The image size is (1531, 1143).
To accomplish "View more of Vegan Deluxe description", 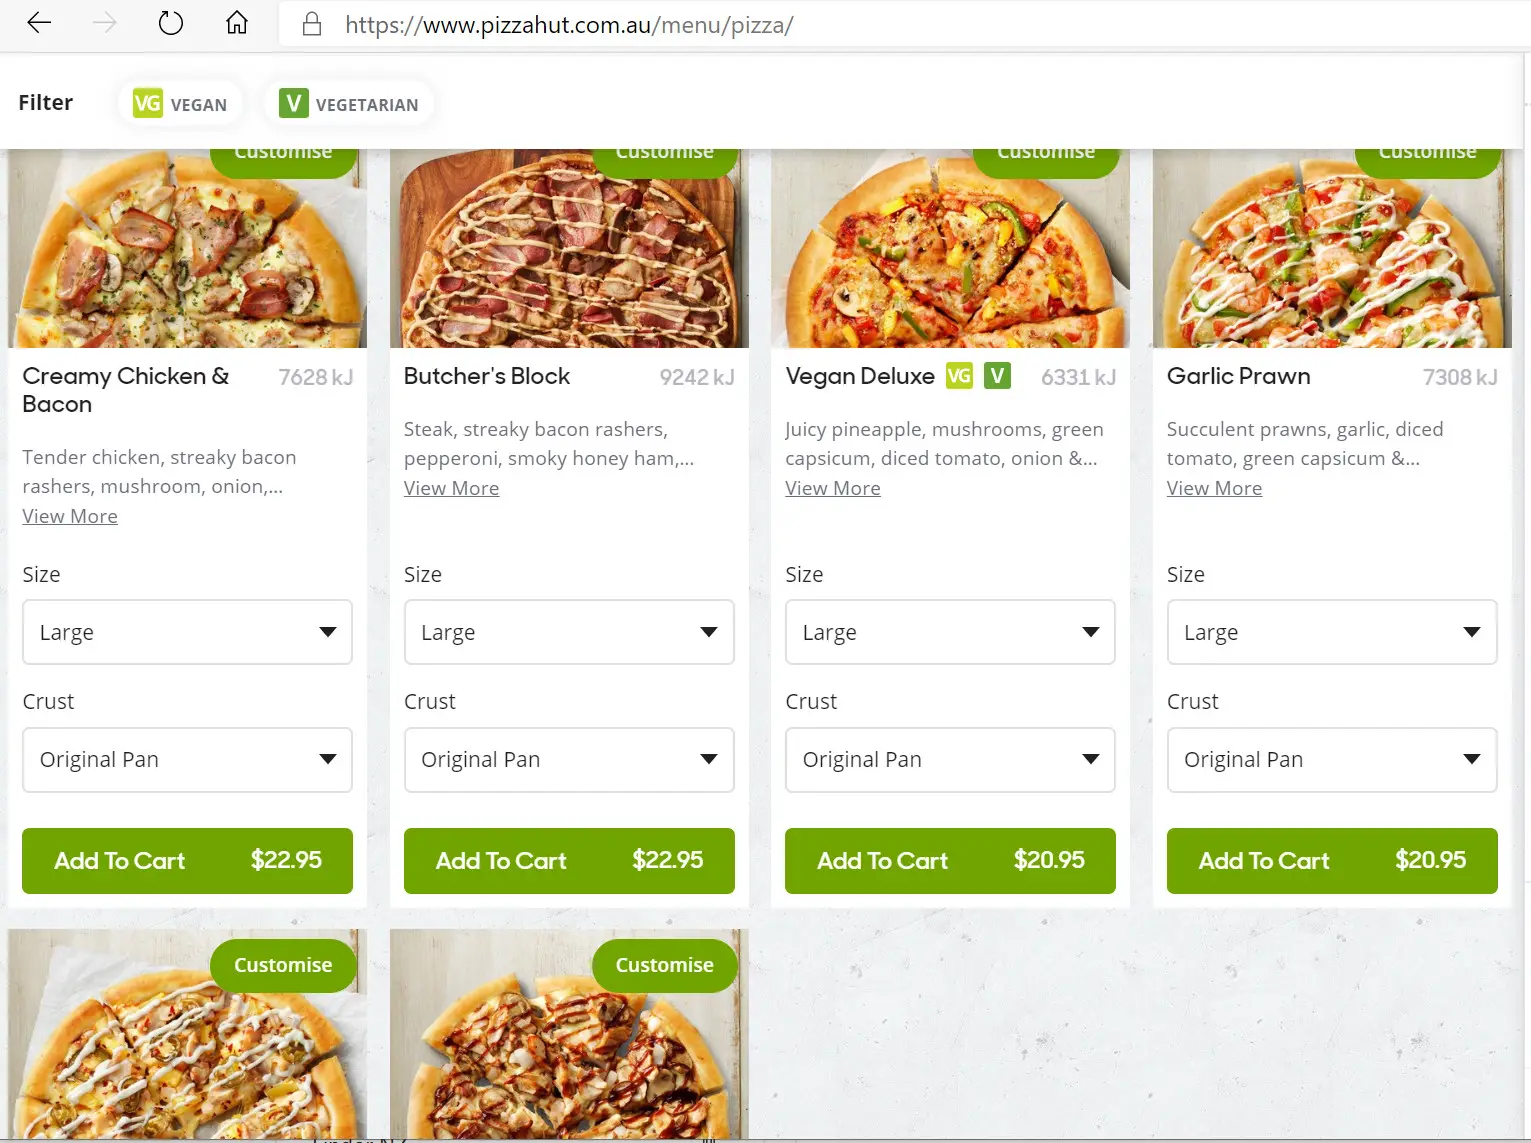I will pos(832,488).
